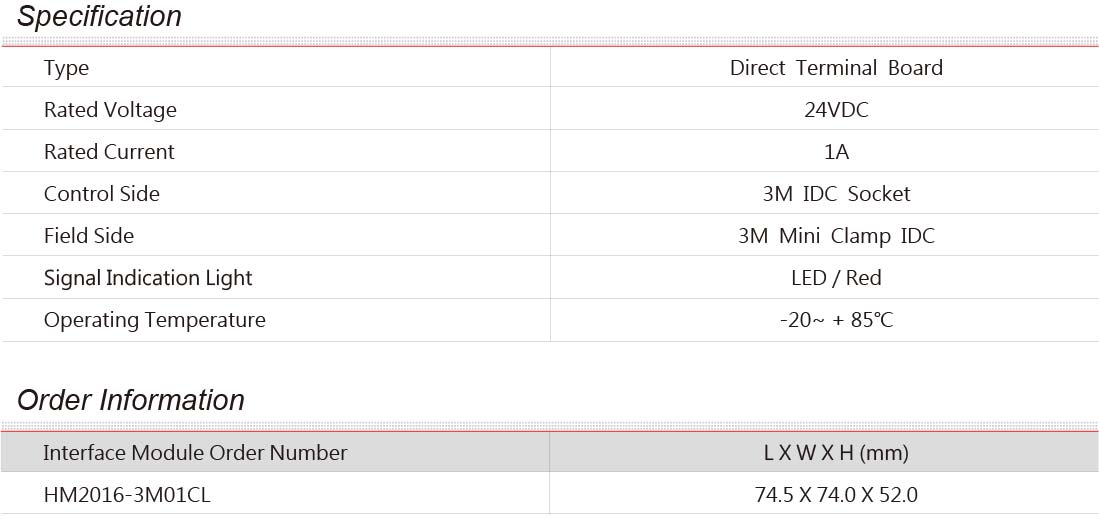Click the LED / Red value
This screenshot has height=528, width=1099.
point(836,278)
